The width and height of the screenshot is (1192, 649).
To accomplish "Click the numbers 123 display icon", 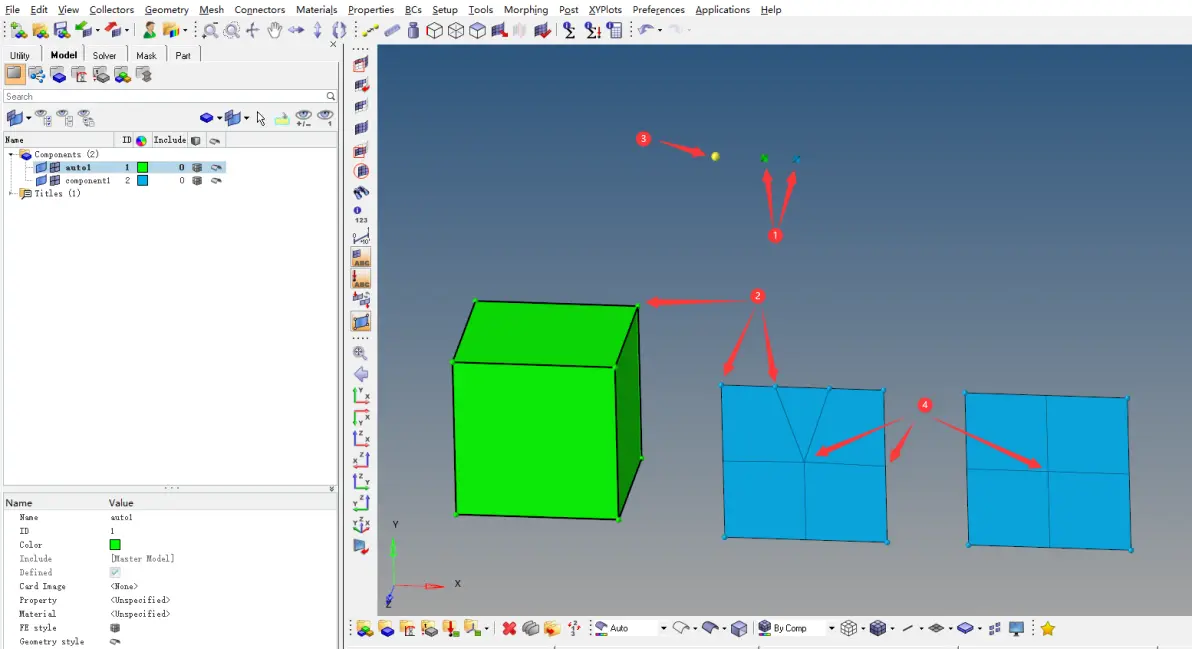I will (360, 214).
